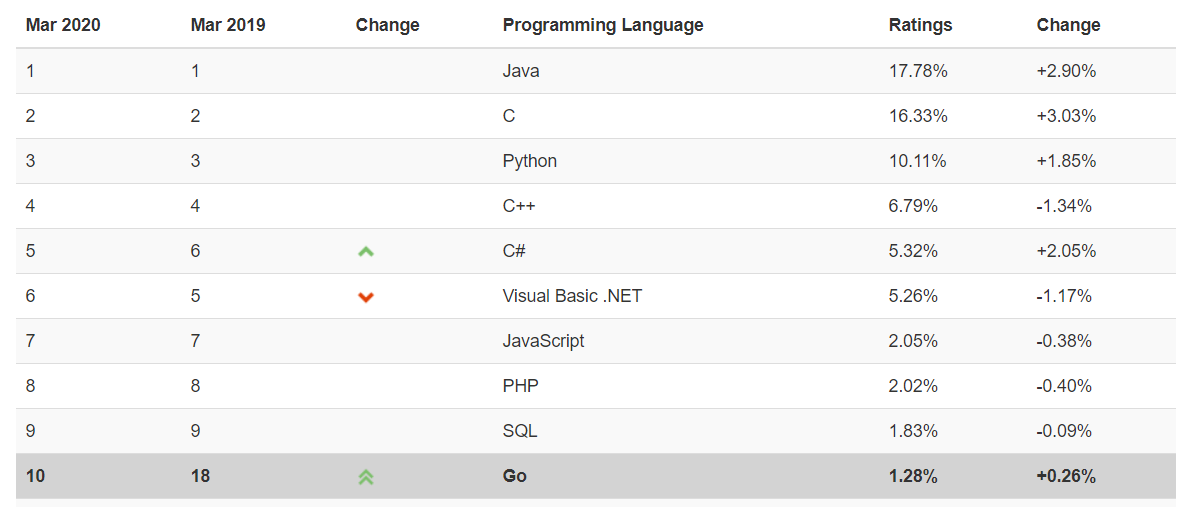Click the JavaScript language entry
The image size is (1184, 507).
pos(543,341)
